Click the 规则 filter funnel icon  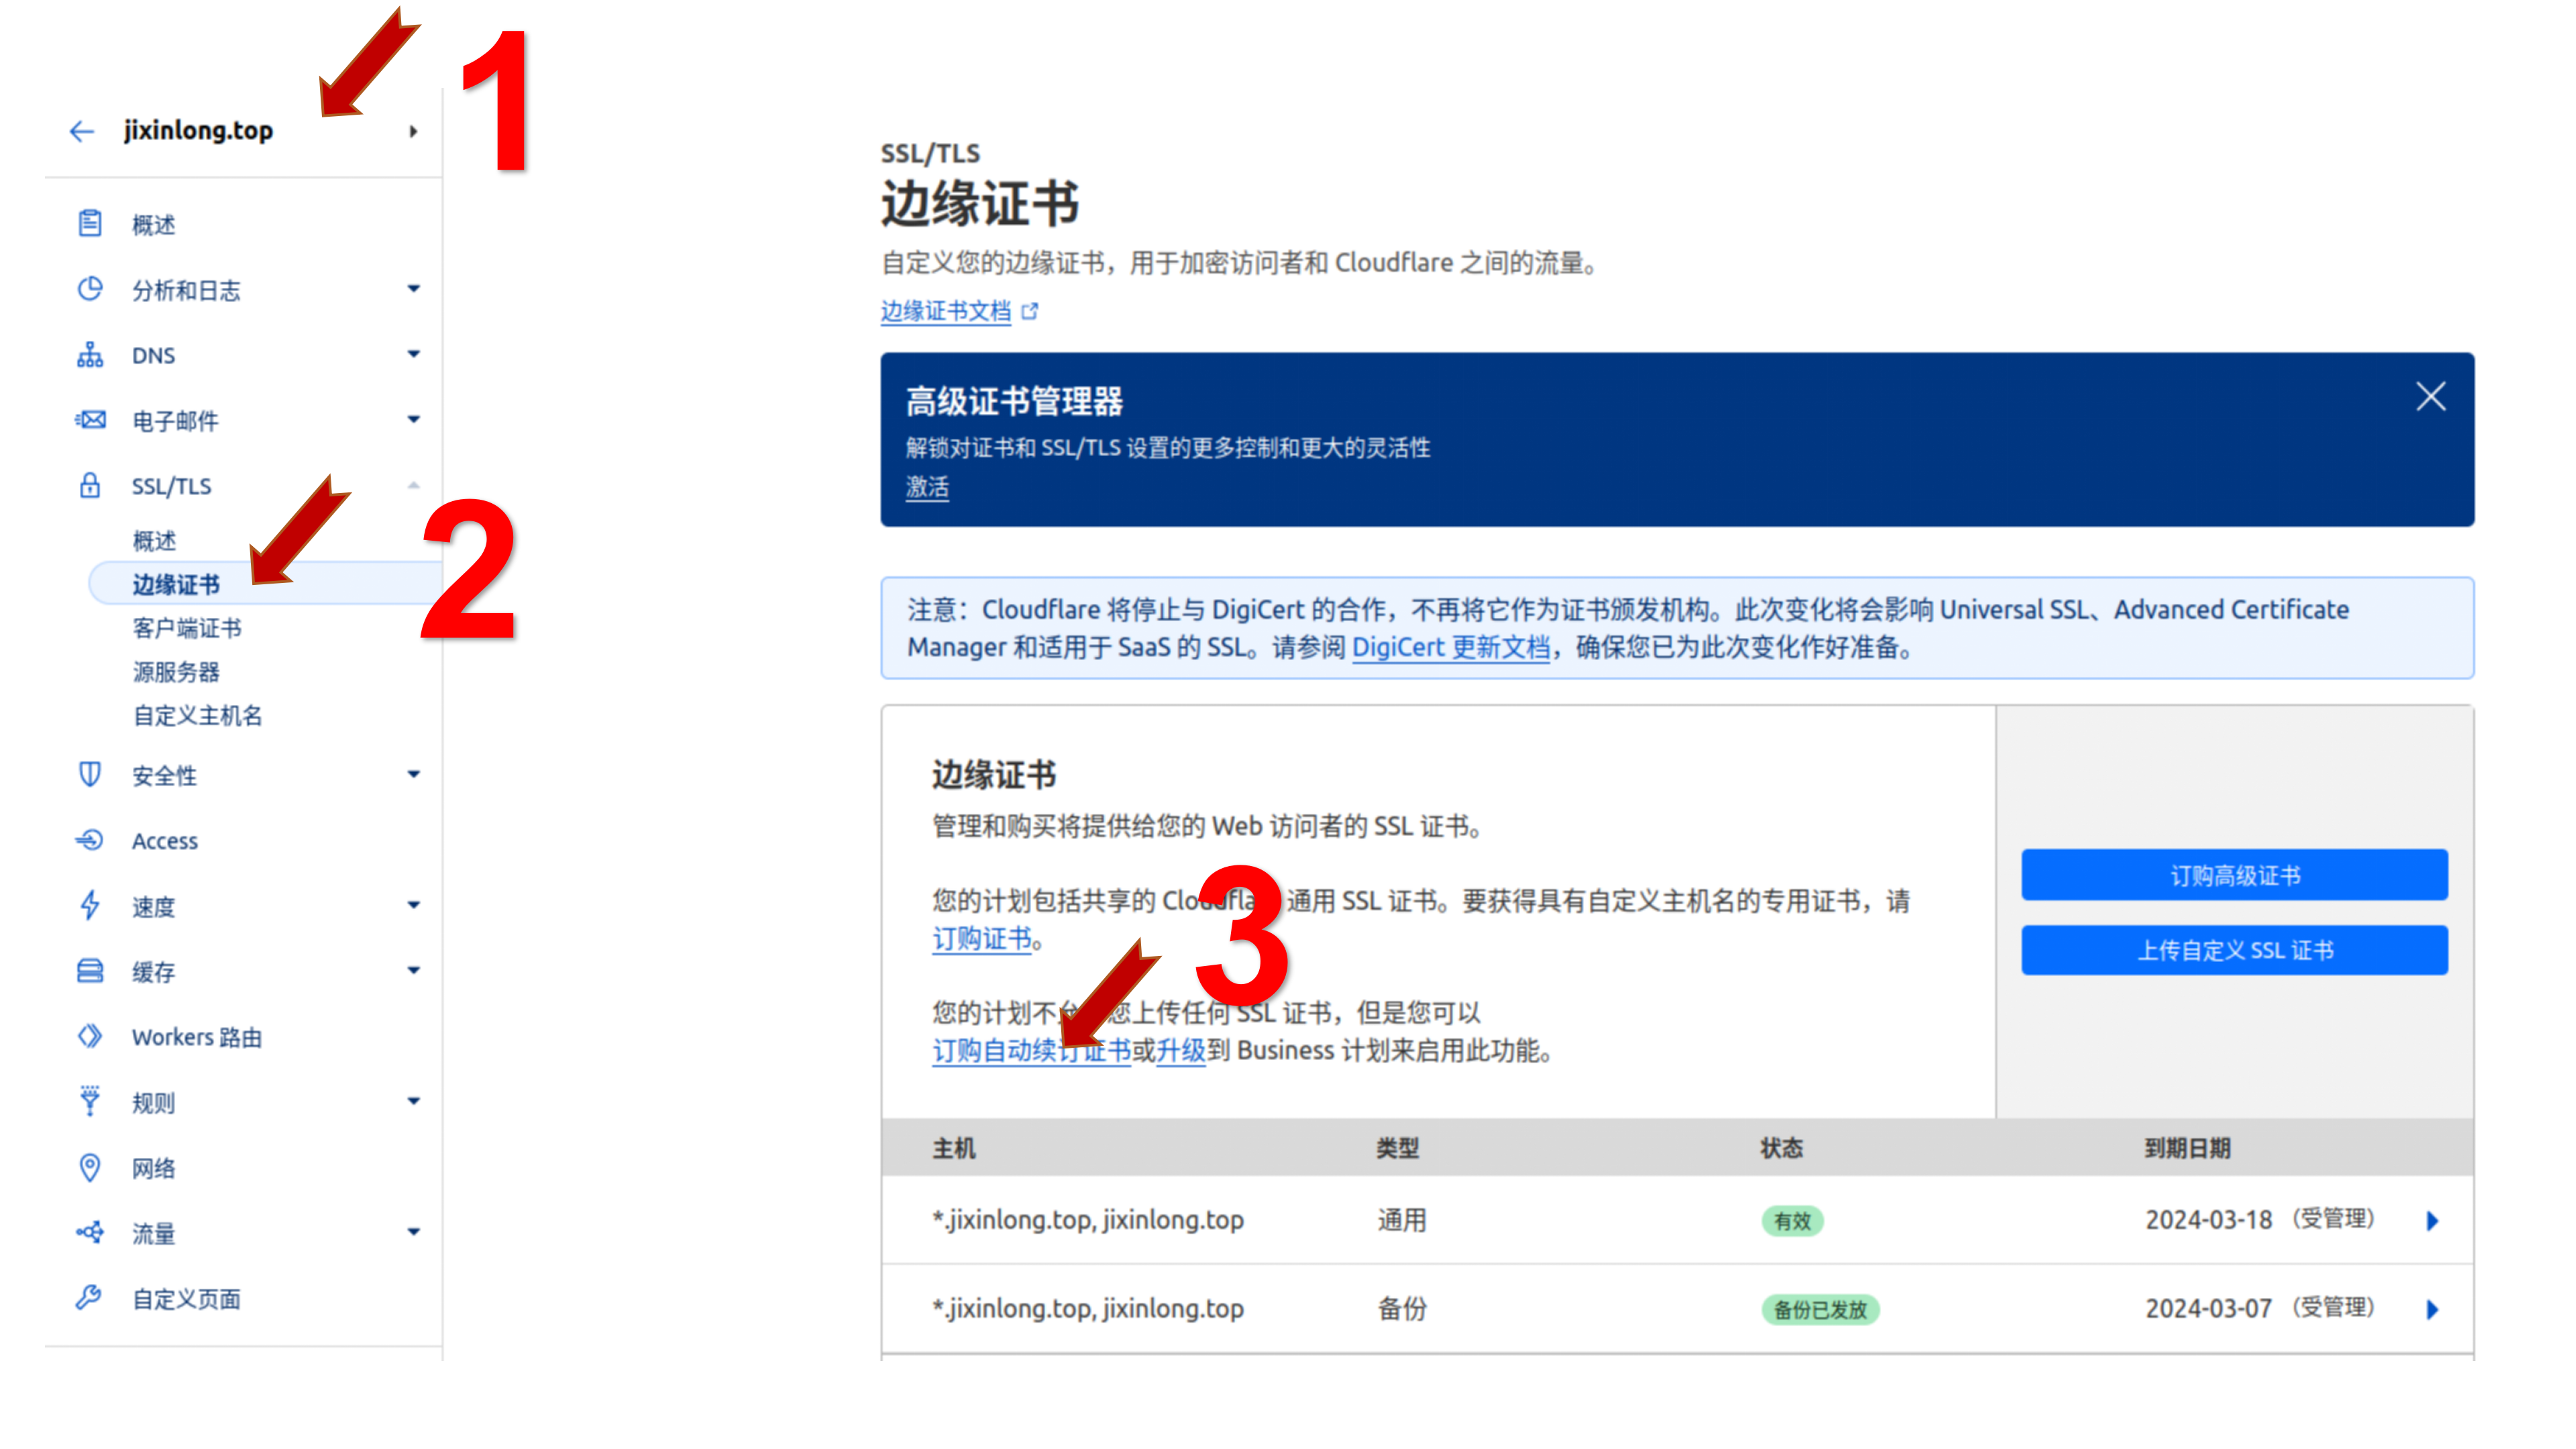pyautogui.click(x=90, y=1101)
